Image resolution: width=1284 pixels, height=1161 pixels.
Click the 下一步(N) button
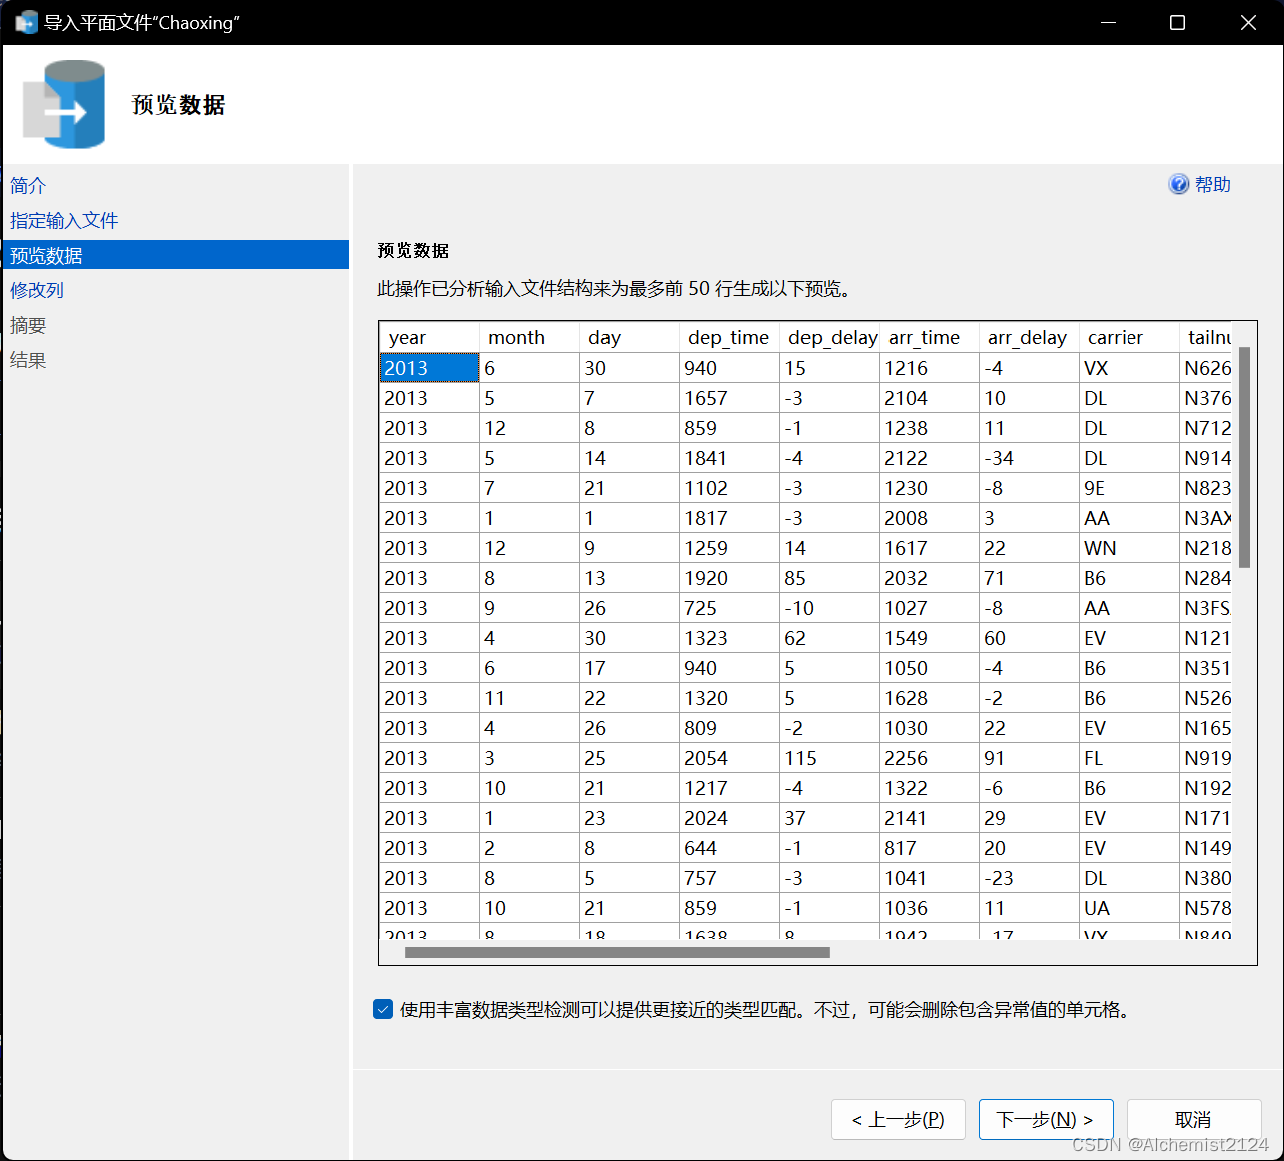pyautogui.click(x=1046, y=1119)
